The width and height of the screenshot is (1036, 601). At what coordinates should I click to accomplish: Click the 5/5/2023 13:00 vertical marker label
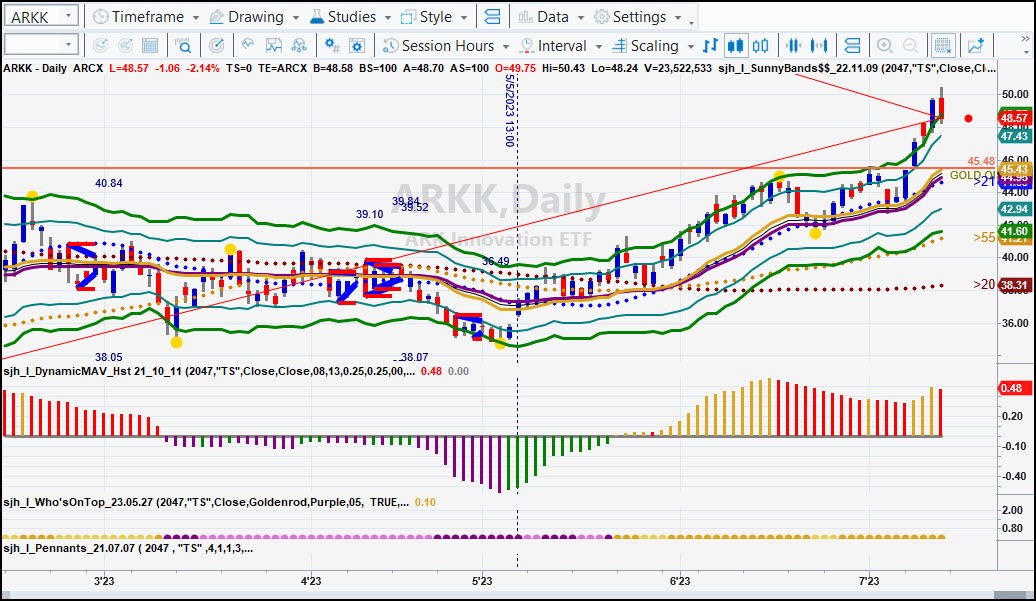(x=509, y=110)
